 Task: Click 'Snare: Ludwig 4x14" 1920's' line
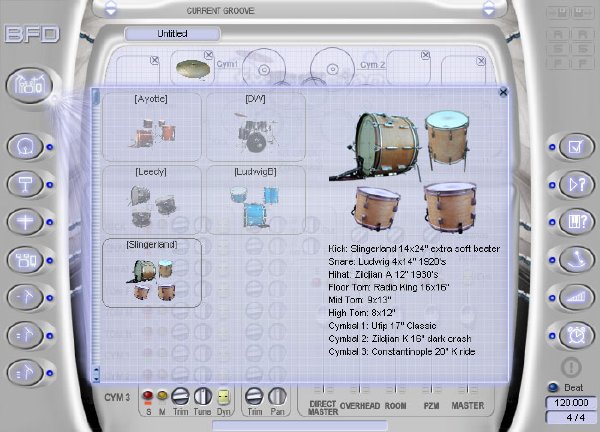387,262
